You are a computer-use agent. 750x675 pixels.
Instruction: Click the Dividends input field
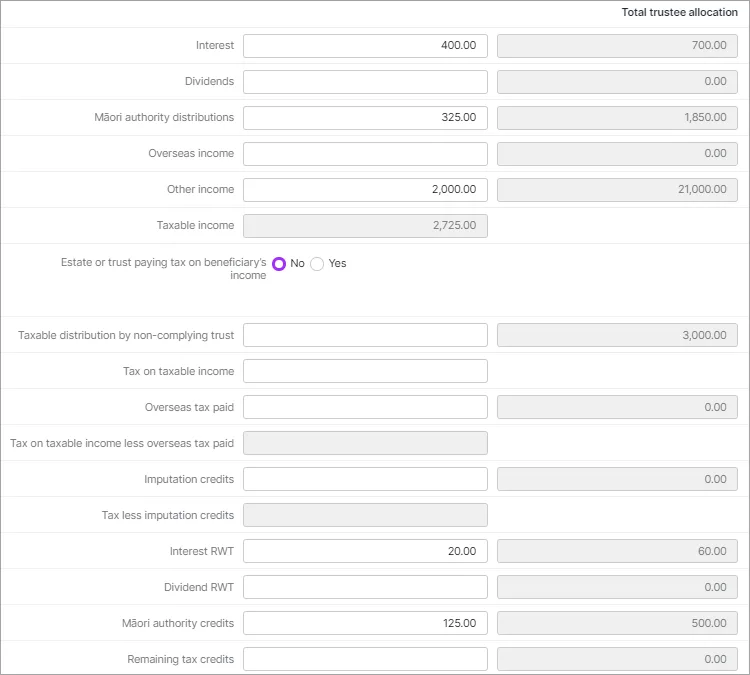coord(365,82)
